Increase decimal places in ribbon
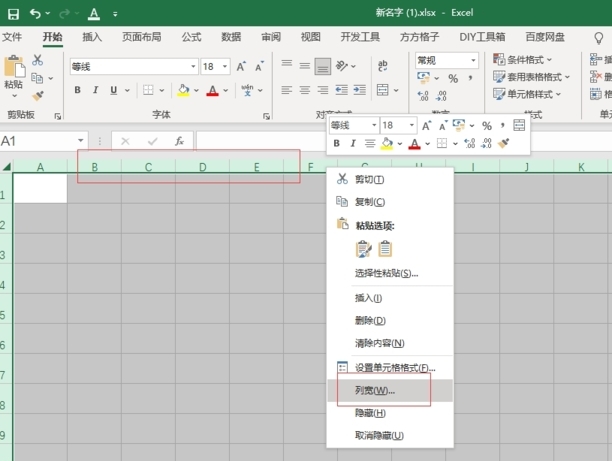The image size is (612, 461). click(x=423, y=96)
